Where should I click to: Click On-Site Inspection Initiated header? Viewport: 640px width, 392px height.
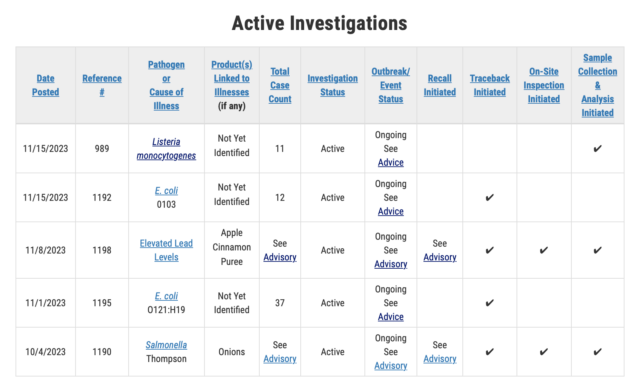click(x=544, y=85)
